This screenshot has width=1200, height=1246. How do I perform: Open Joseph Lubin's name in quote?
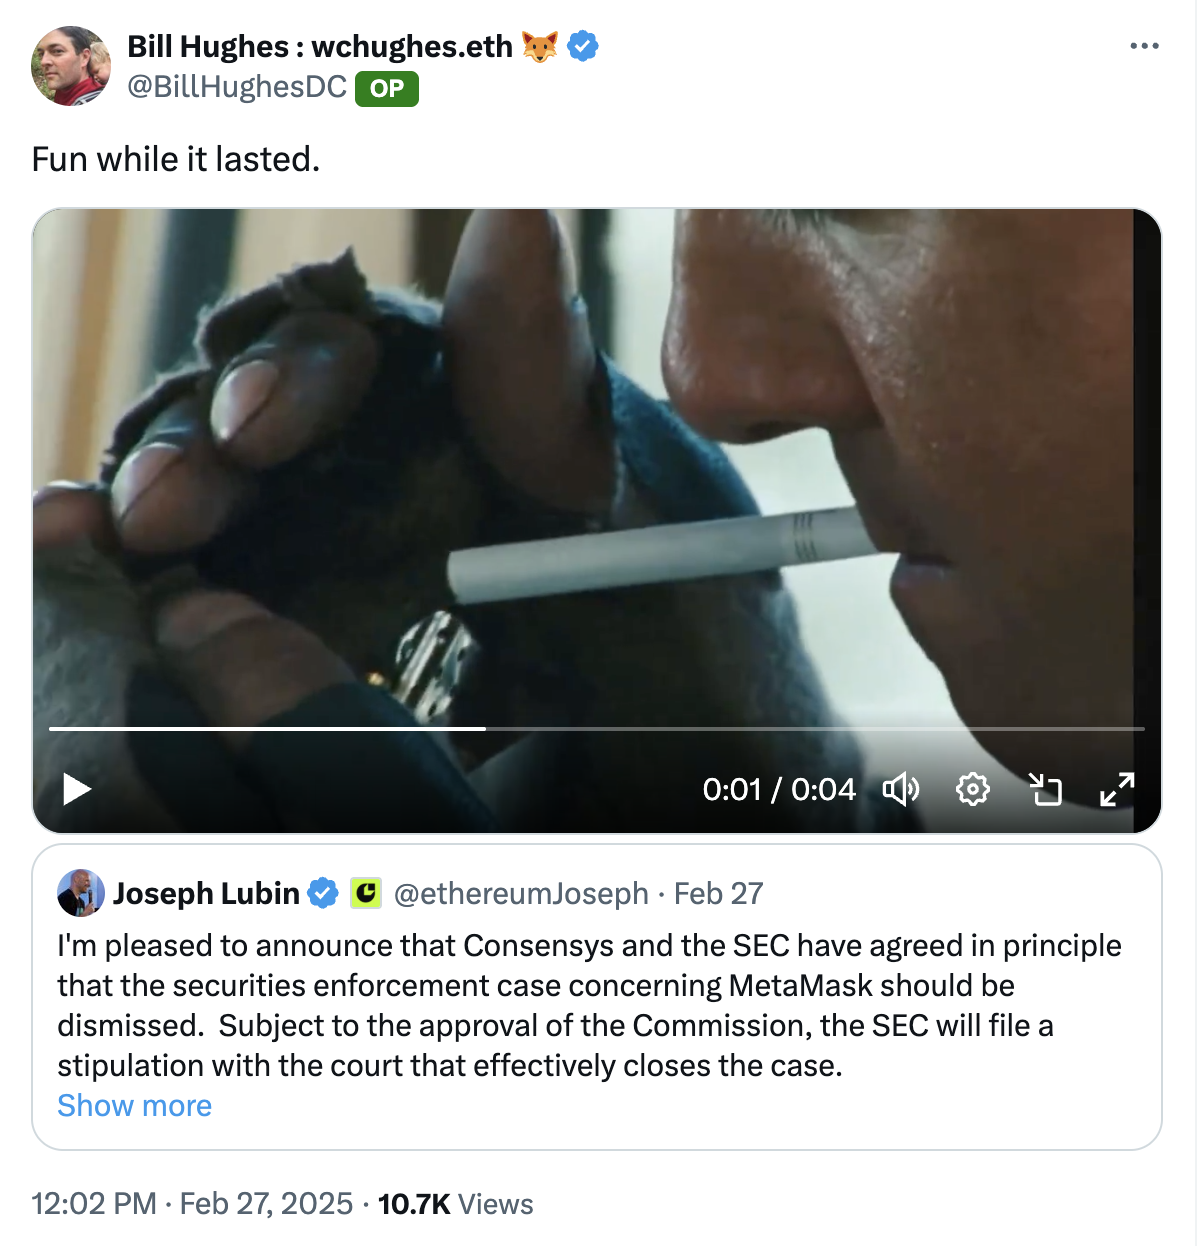pyautogui.click(x=206, y=893)
